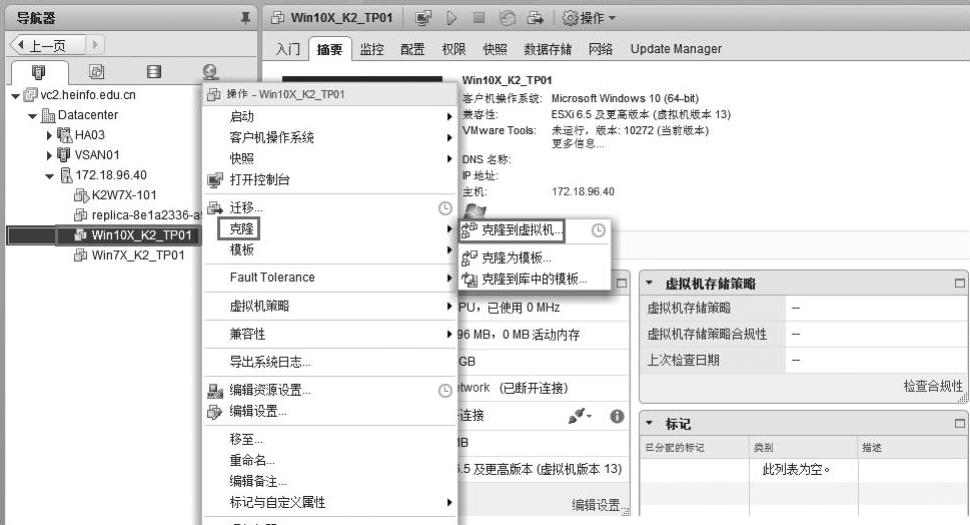Switch to the 权限 tab
970x525 pixels.
point(454,49)
